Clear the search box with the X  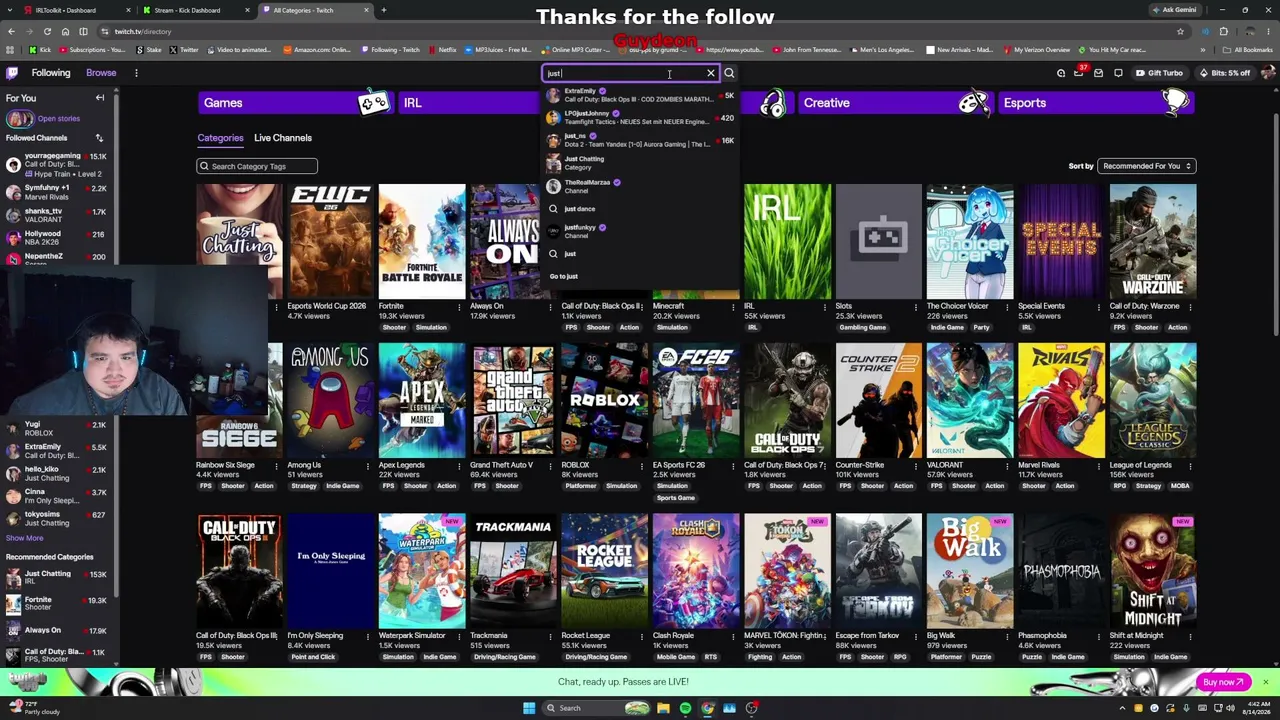(x=711, y=73)
